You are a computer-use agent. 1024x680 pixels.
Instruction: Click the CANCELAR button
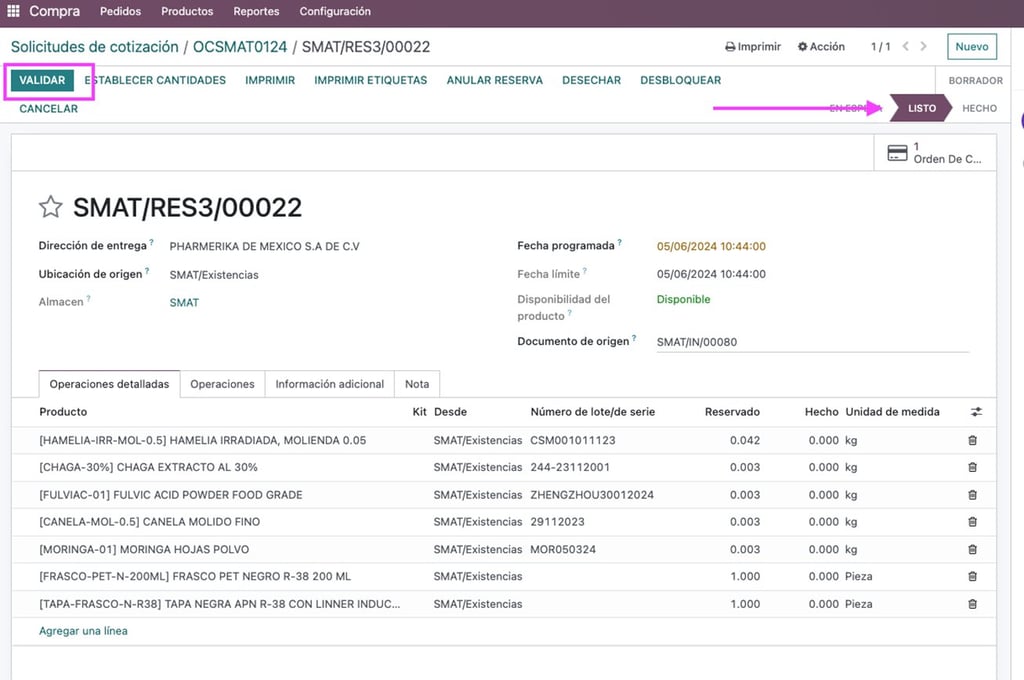48,109
